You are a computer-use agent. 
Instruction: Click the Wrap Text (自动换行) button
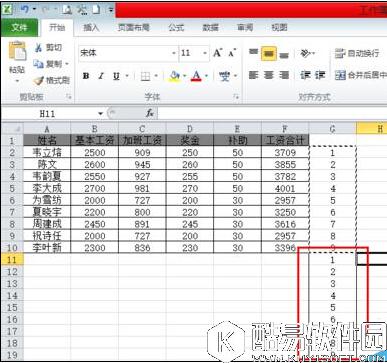[x=357, y=53]
